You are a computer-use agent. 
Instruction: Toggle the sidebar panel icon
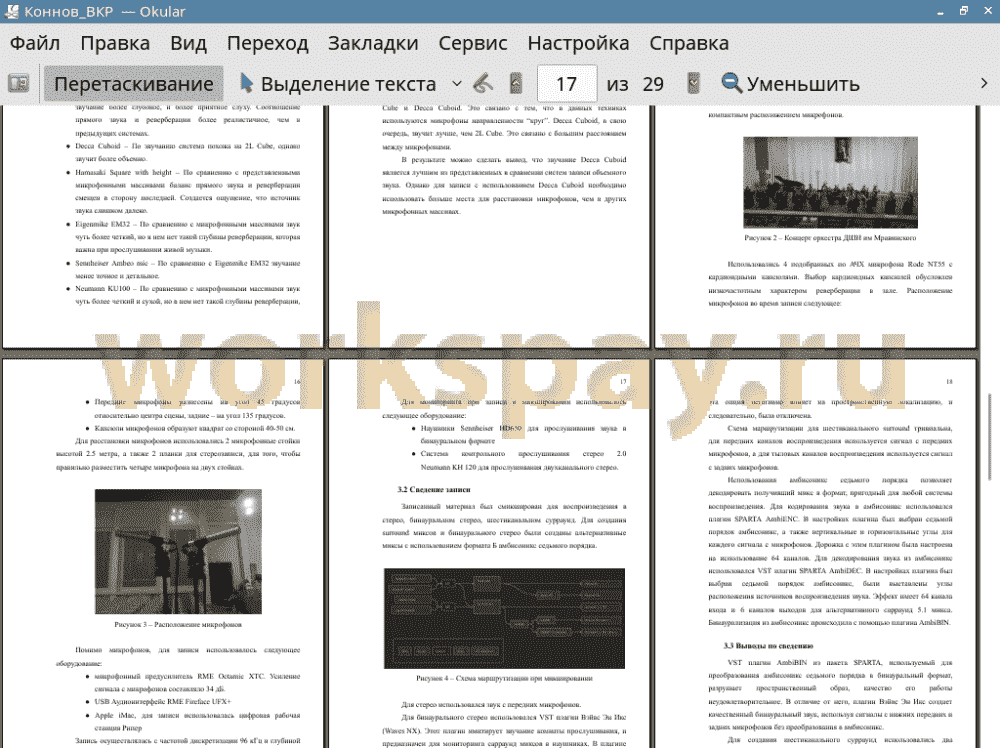pos(18,84)
